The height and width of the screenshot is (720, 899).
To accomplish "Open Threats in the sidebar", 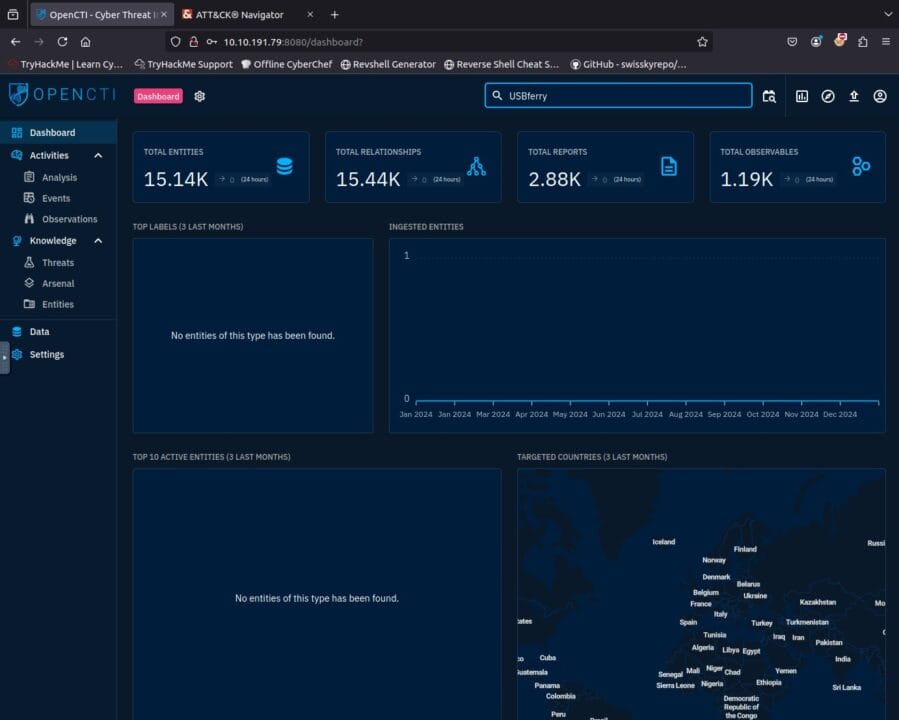I will 57,263.
